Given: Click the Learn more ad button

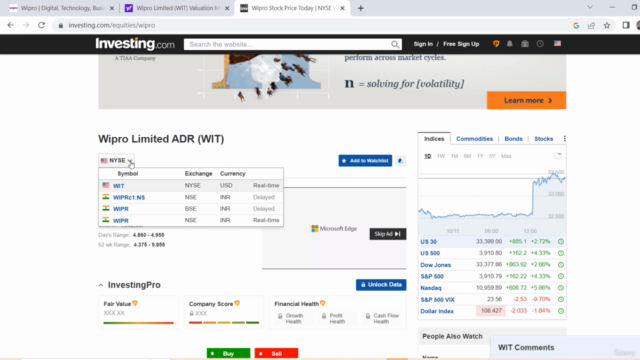Looking at the screenshot, I should click(526, 100).
